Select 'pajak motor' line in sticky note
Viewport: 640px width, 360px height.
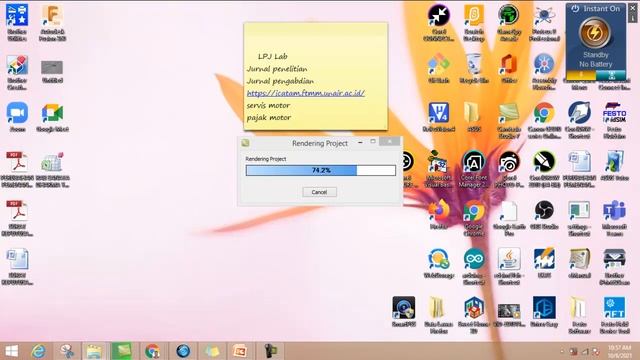tap(269, 118)
